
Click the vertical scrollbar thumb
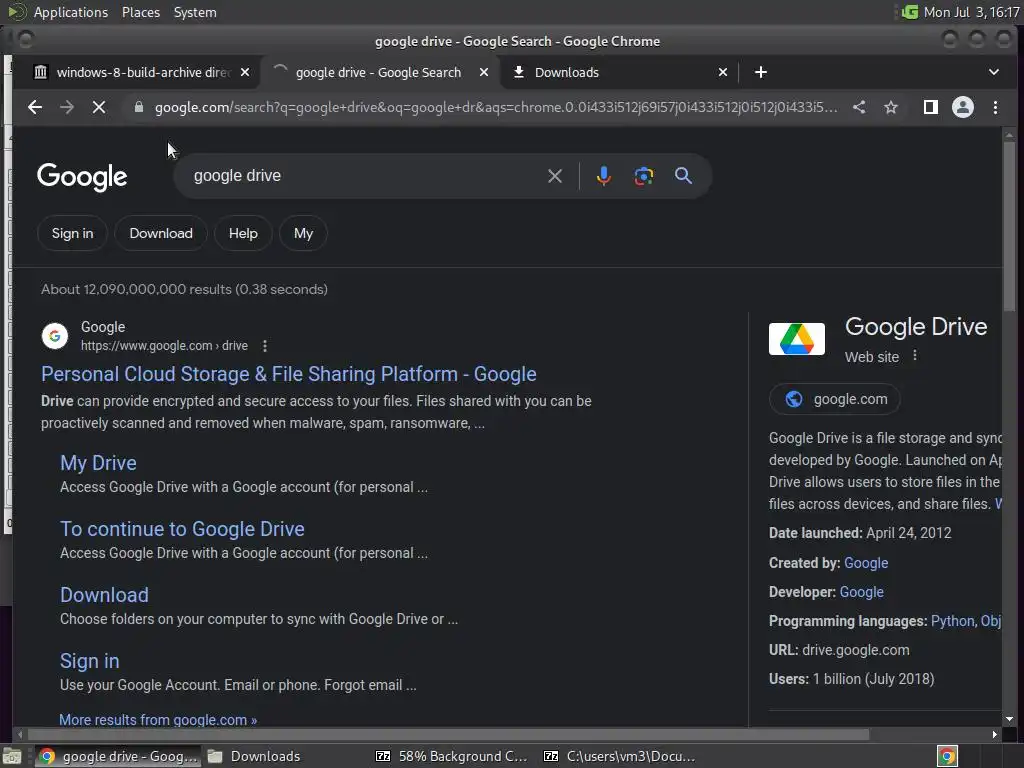pyautogui.click(x=1010, y=225)
